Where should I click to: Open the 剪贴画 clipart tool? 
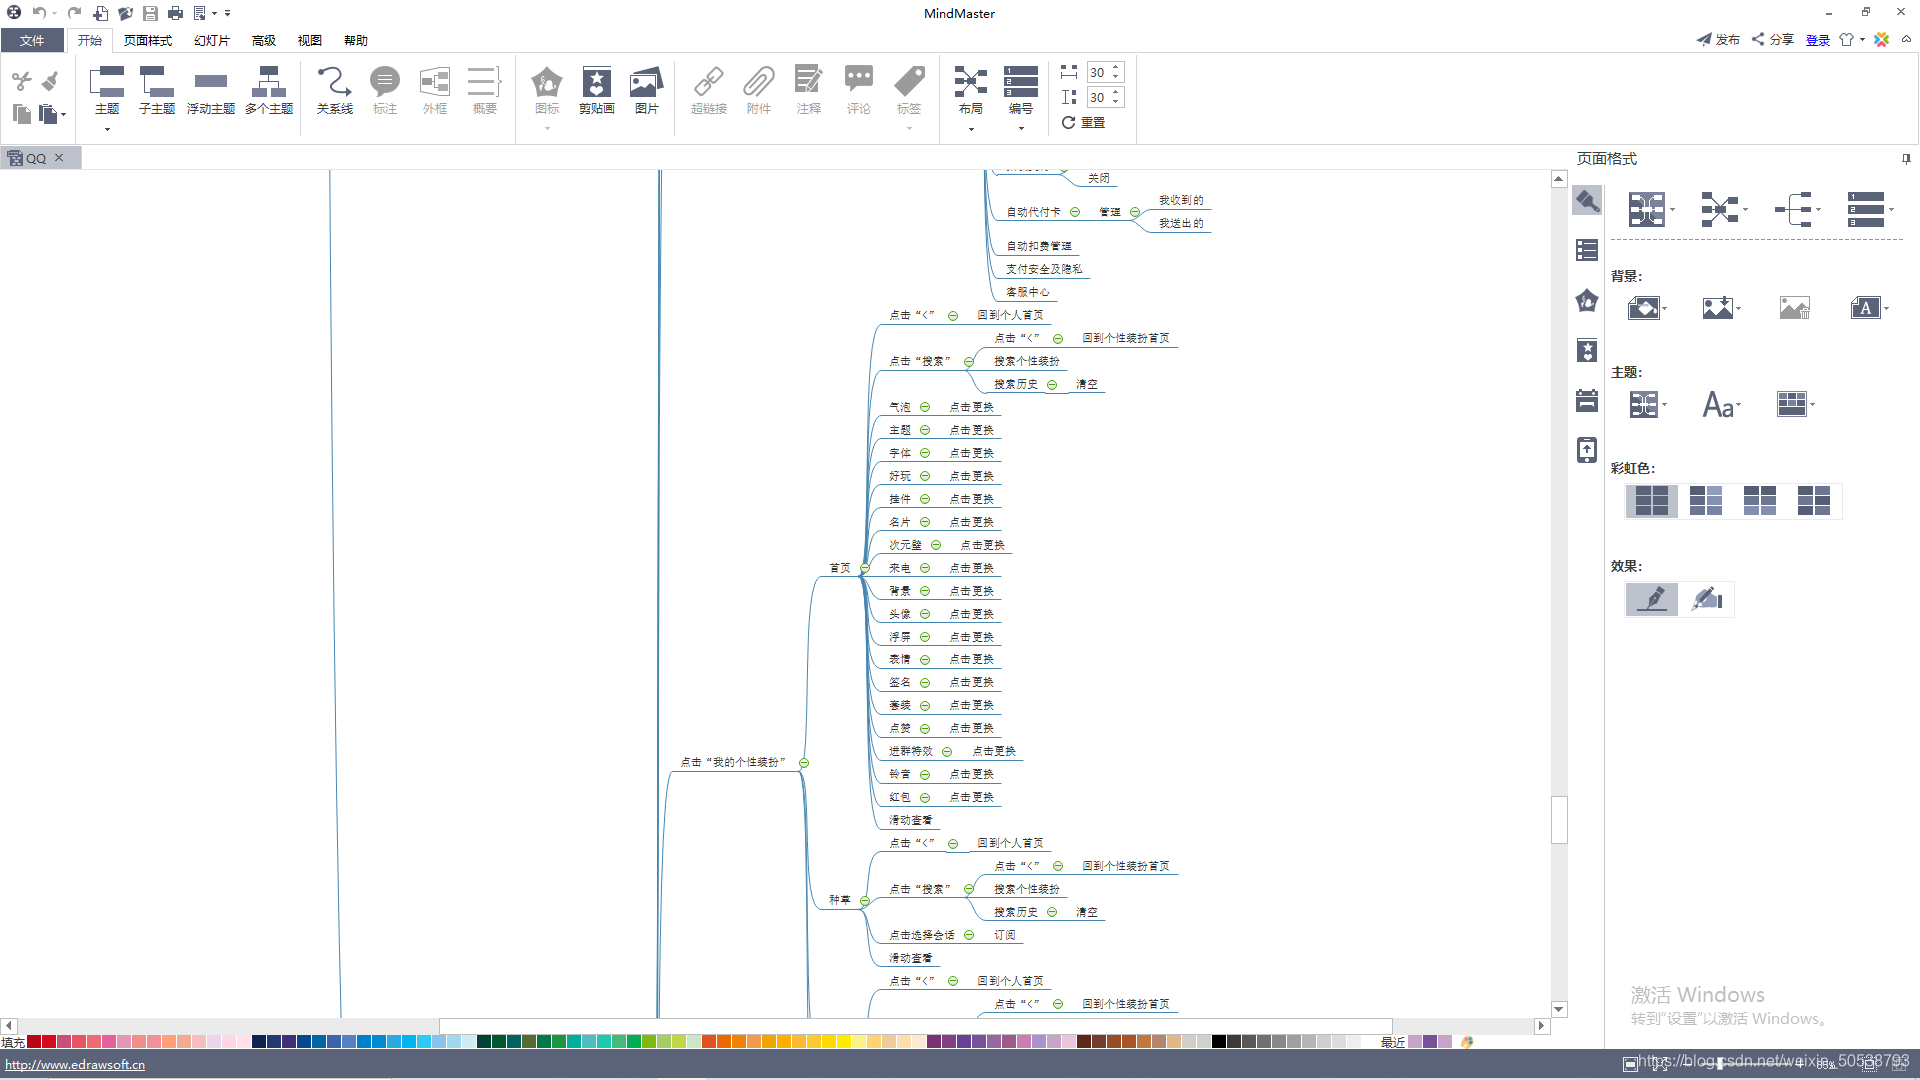(x=597, y=91)
